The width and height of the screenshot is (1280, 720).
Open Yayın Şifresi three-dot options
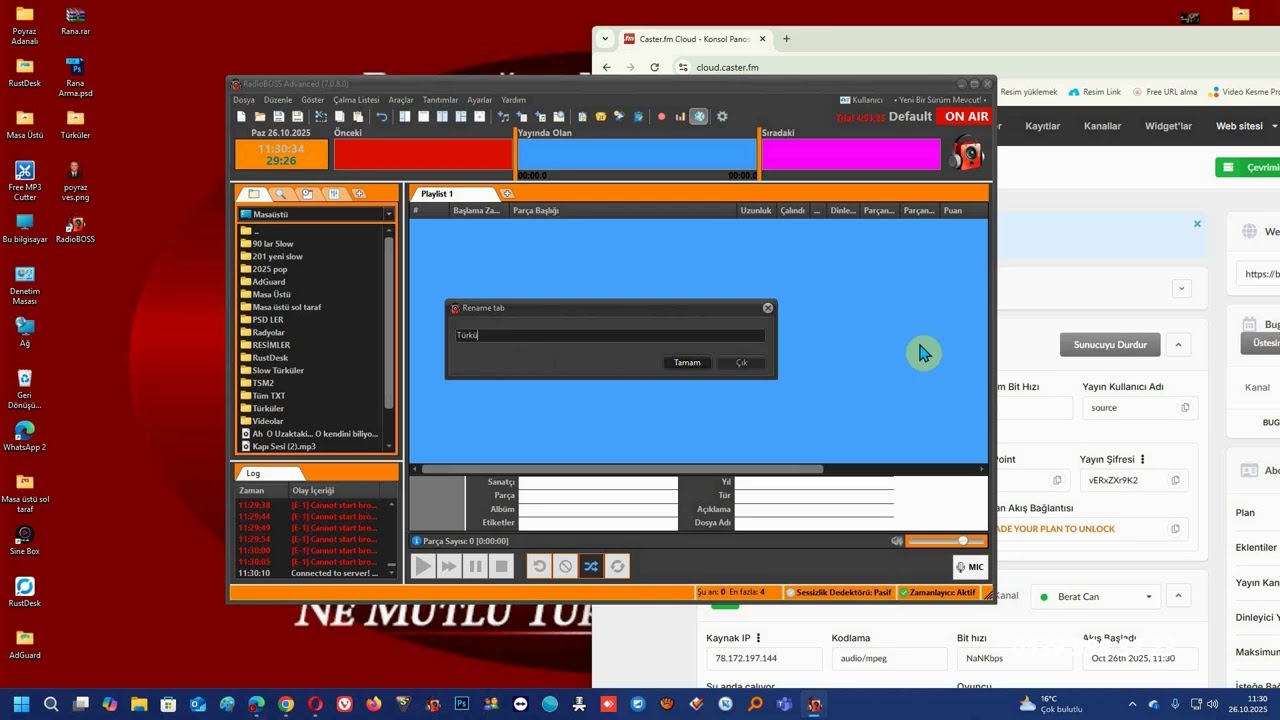[1142, 460]
